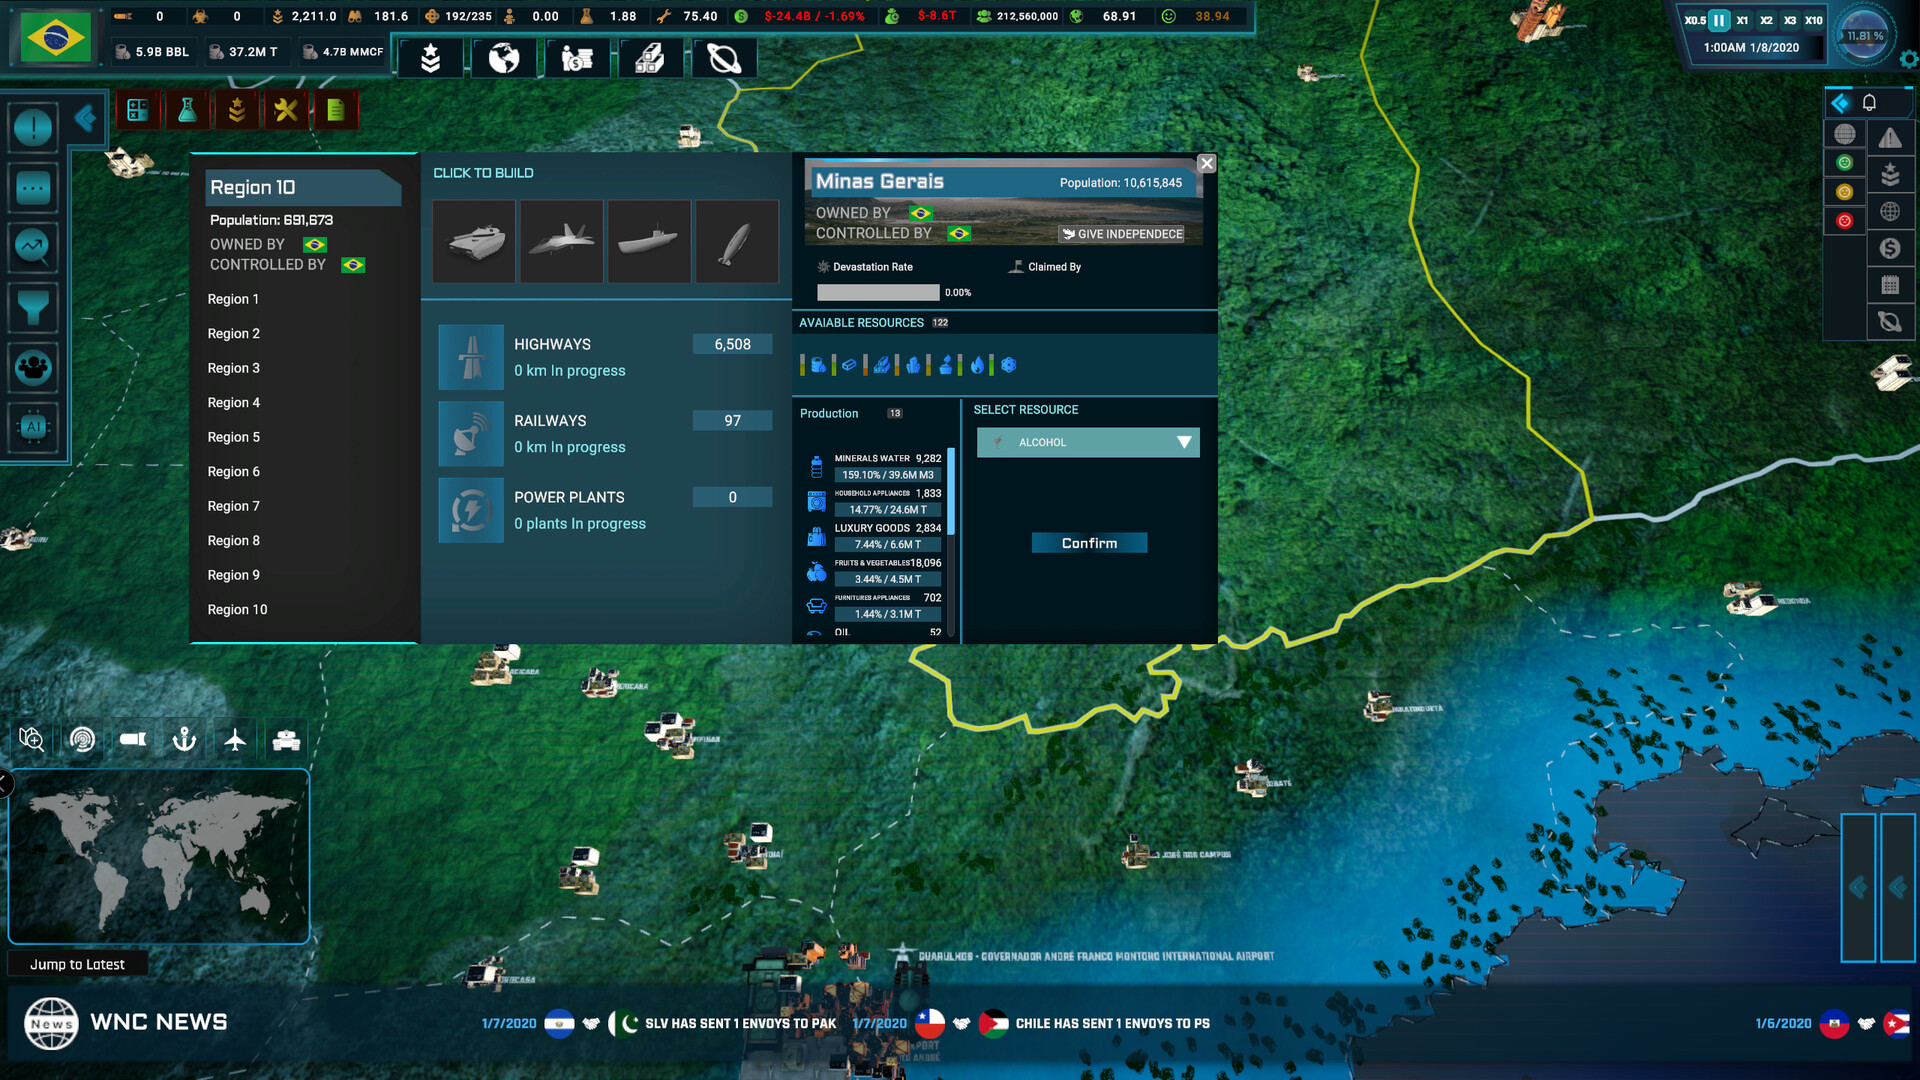
Task: Pause the game with the II button
Action: coord(1718,19)
